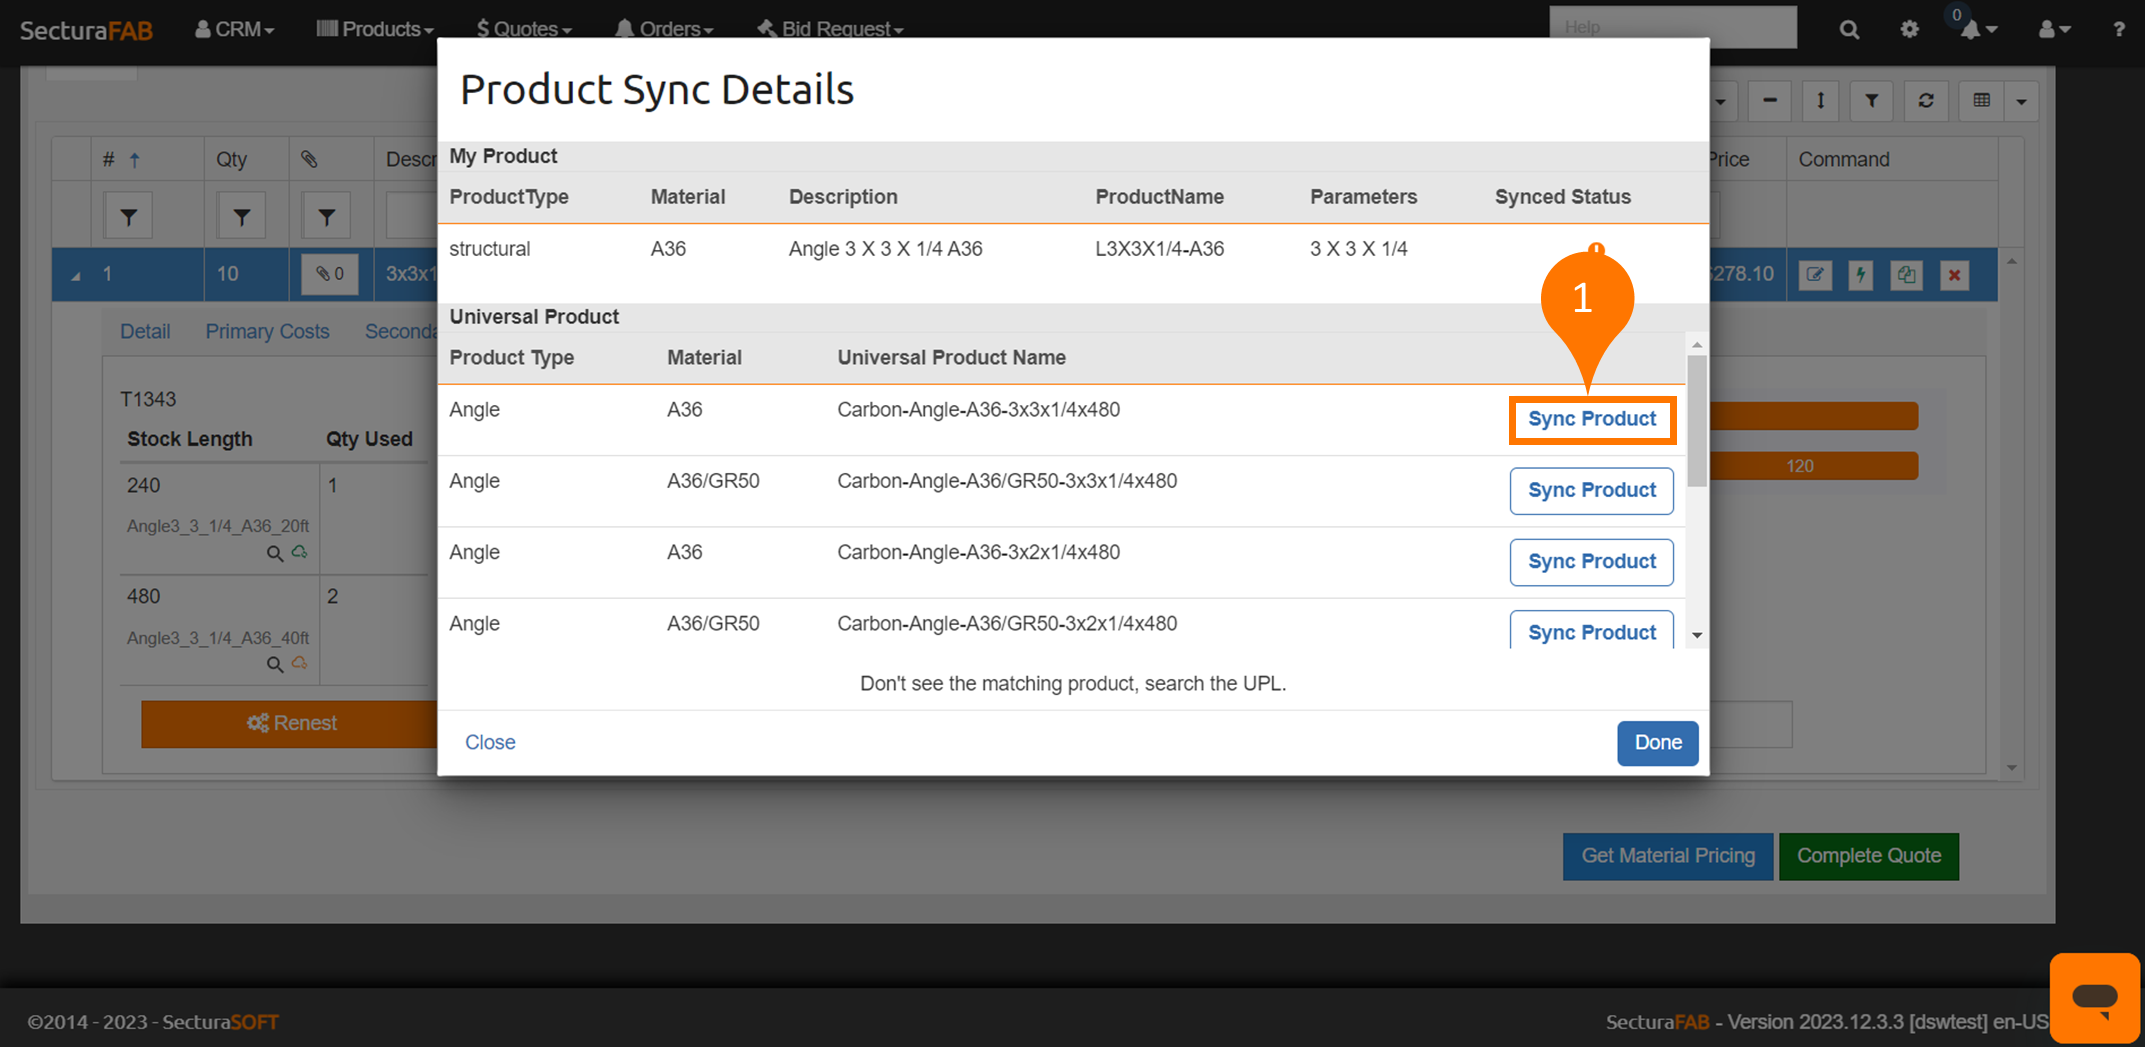Image resolution: width=2145 pixels, height=1047 pixels.
Task: Click the Close link in dialog
Action: click(x=490, y=743)
